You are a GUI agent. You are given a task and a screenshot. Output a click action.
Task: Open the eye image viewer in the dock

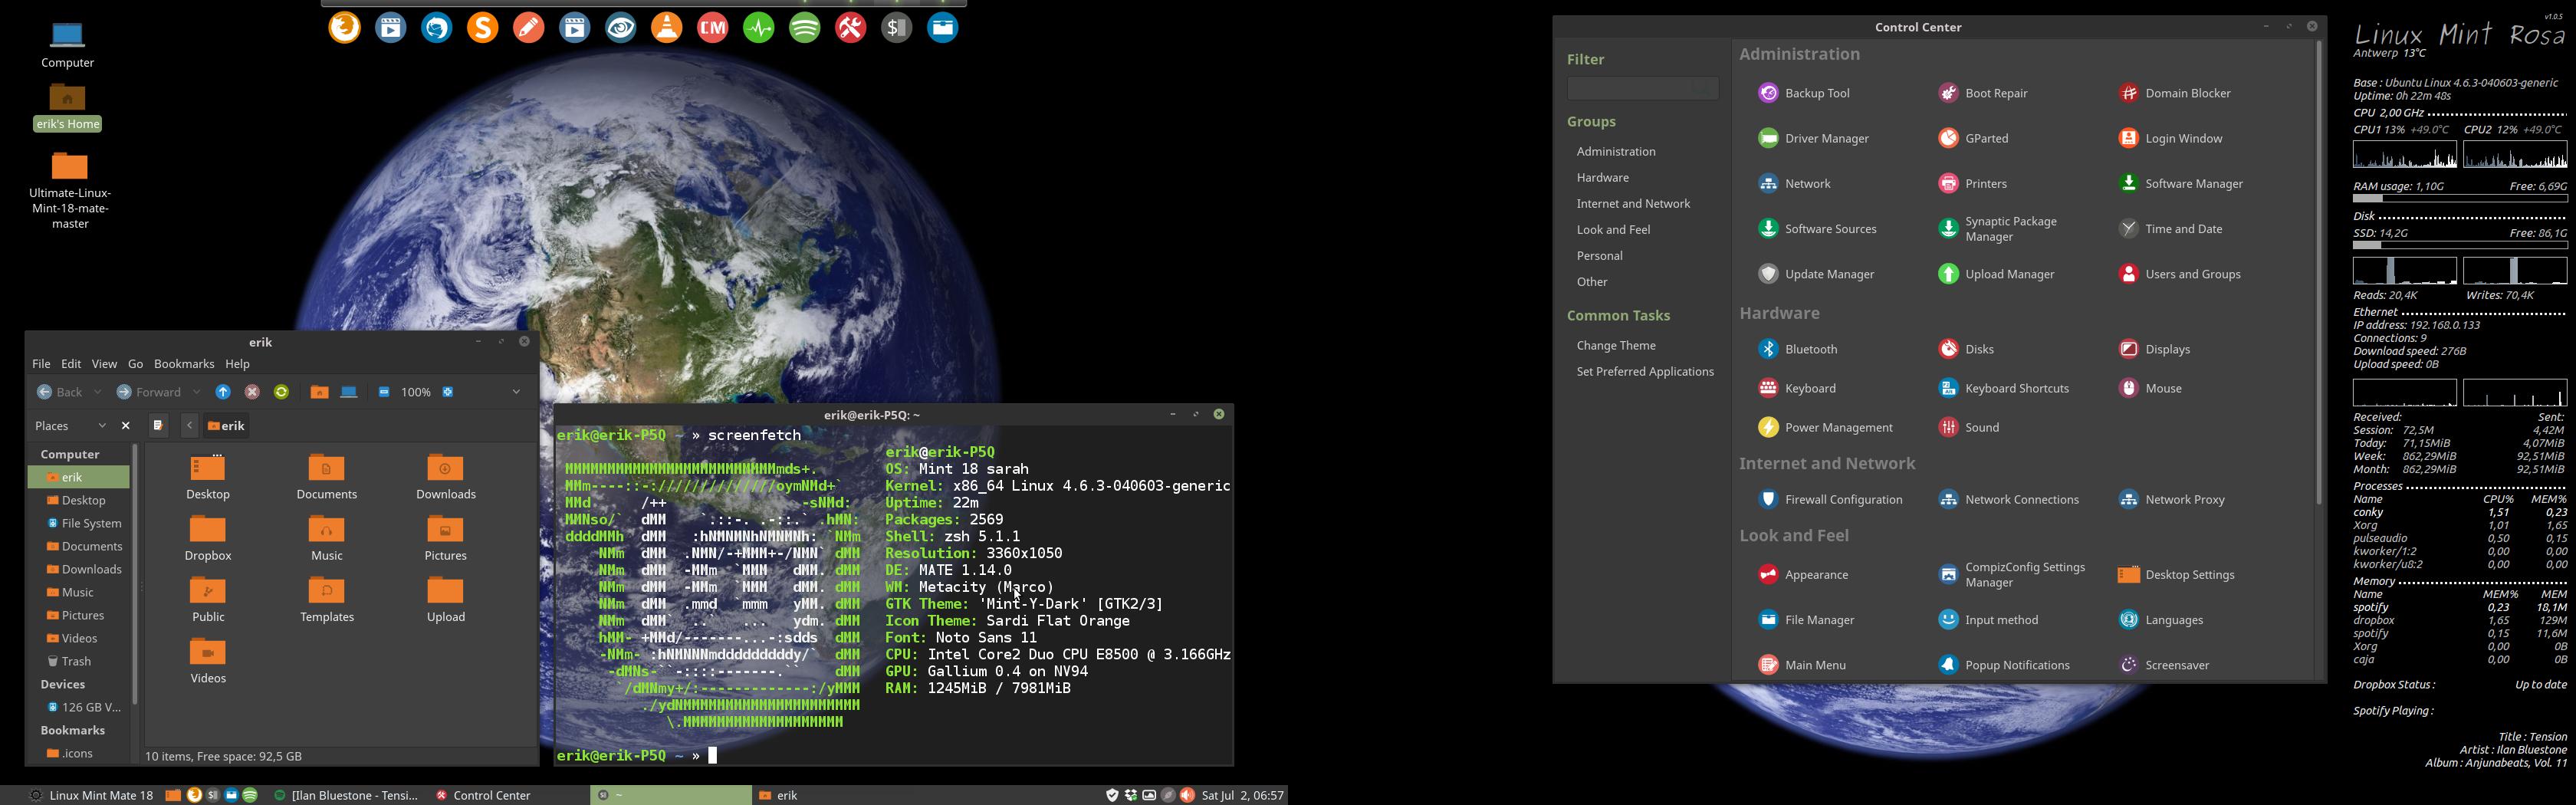click(x=620, y=28)
